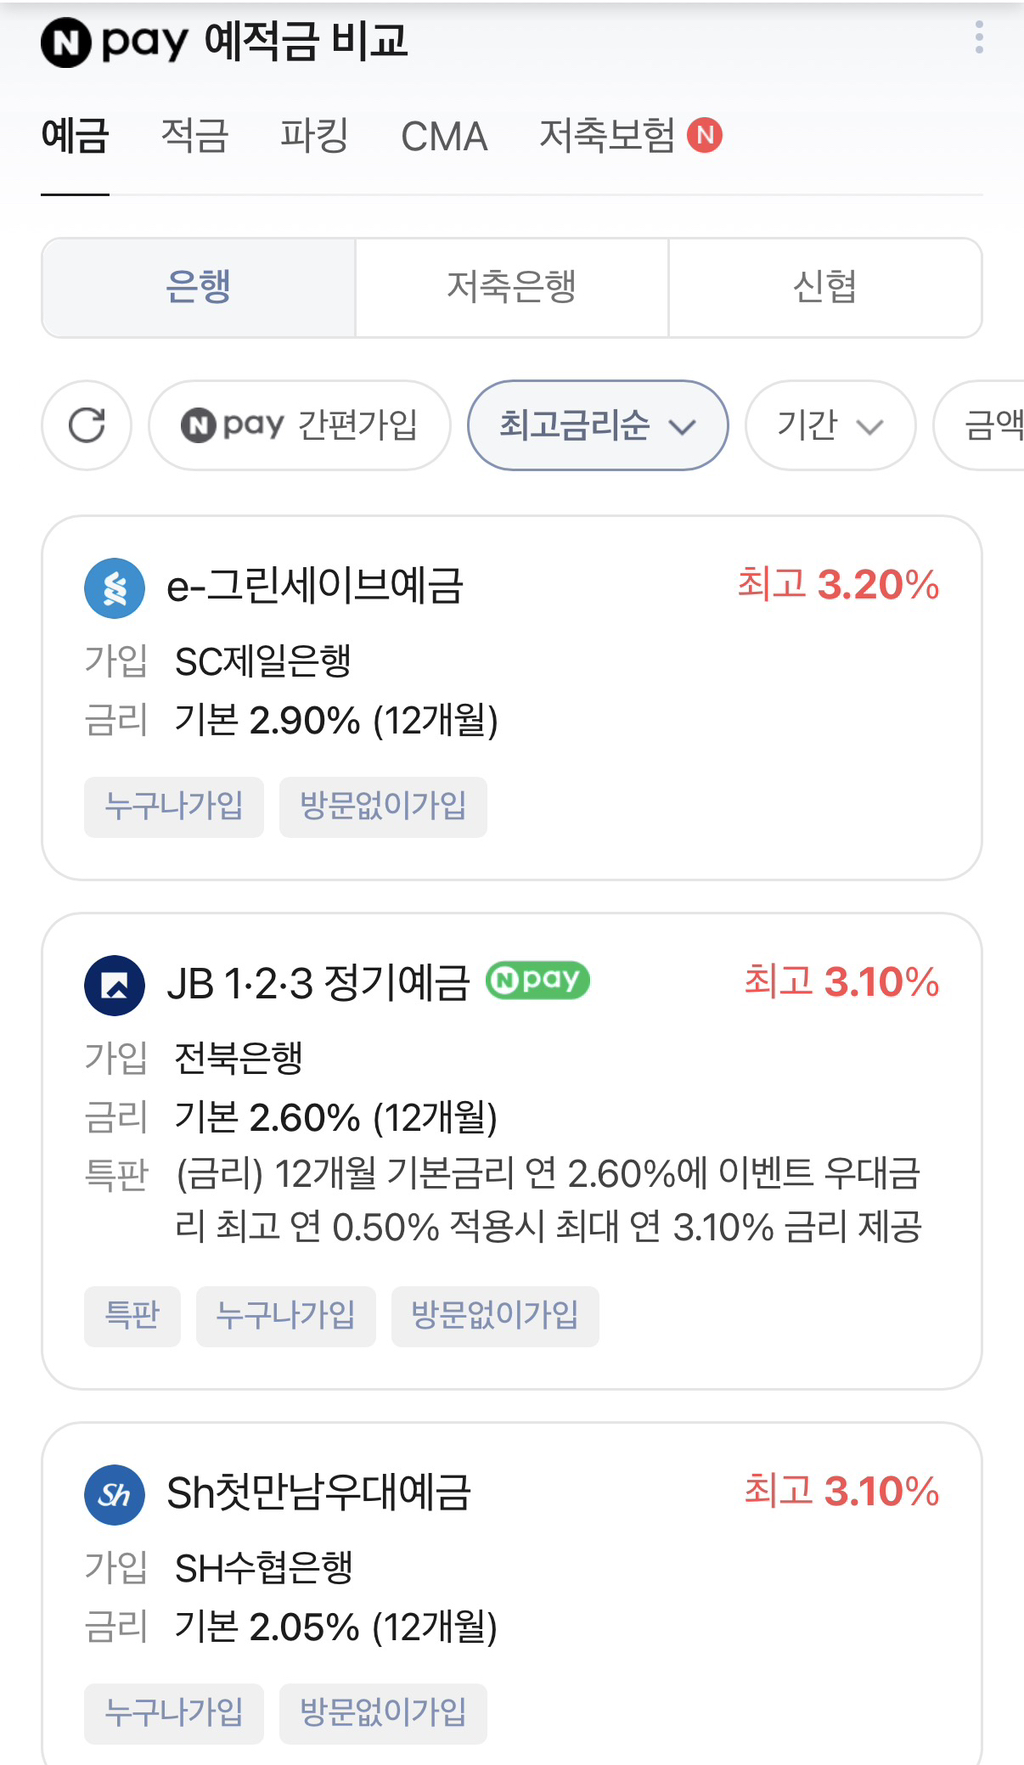This screenshot has width=1024, height=1765.
Task: Select the 저축은행 segment
Action: pyautogui.click(x=511, y=288)
